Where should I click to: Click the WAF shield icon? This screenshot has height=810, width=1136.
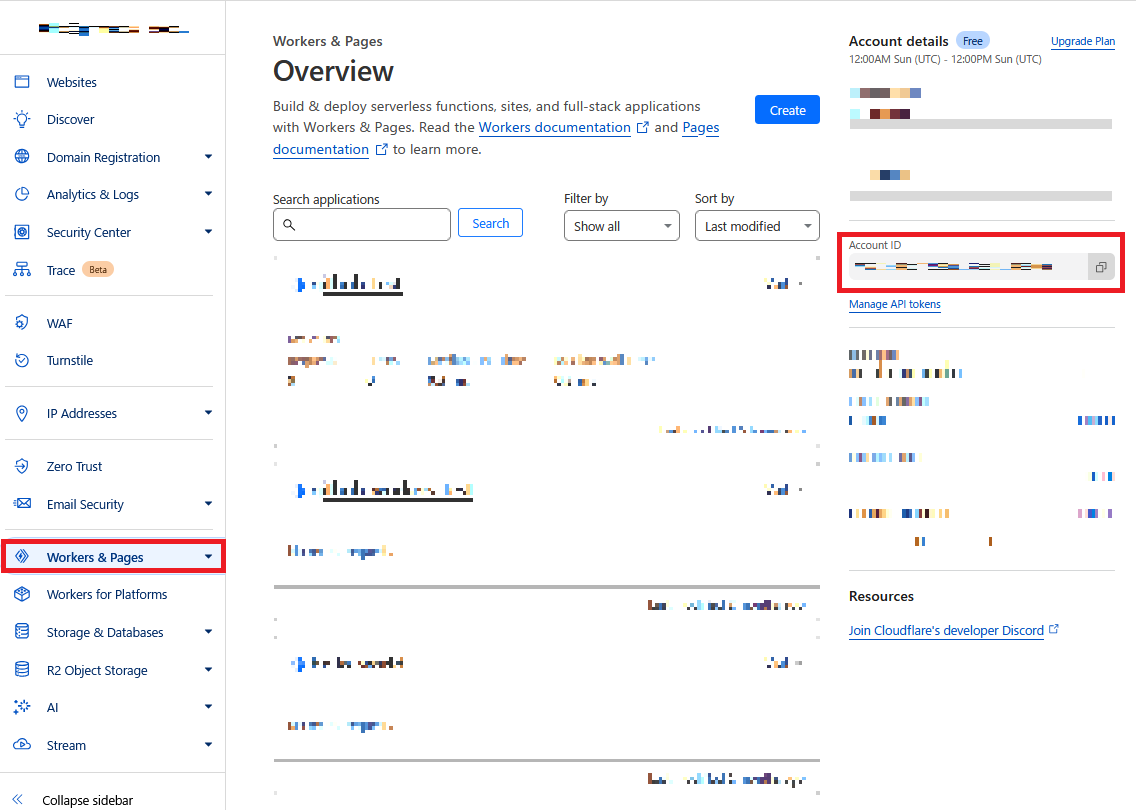pyautogui.click(x=22, y=322)
